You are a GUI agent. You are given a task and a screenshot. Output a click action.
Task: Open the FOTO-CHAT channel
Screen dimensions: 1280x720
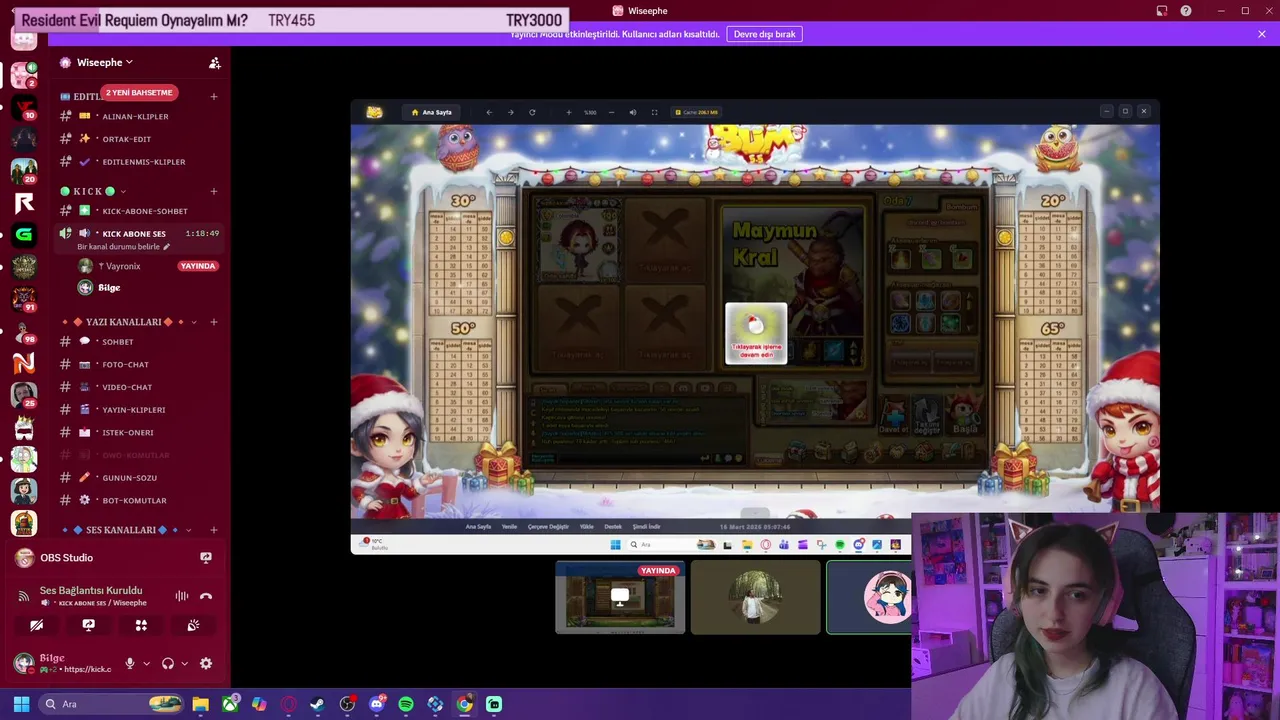pos(140,365)
